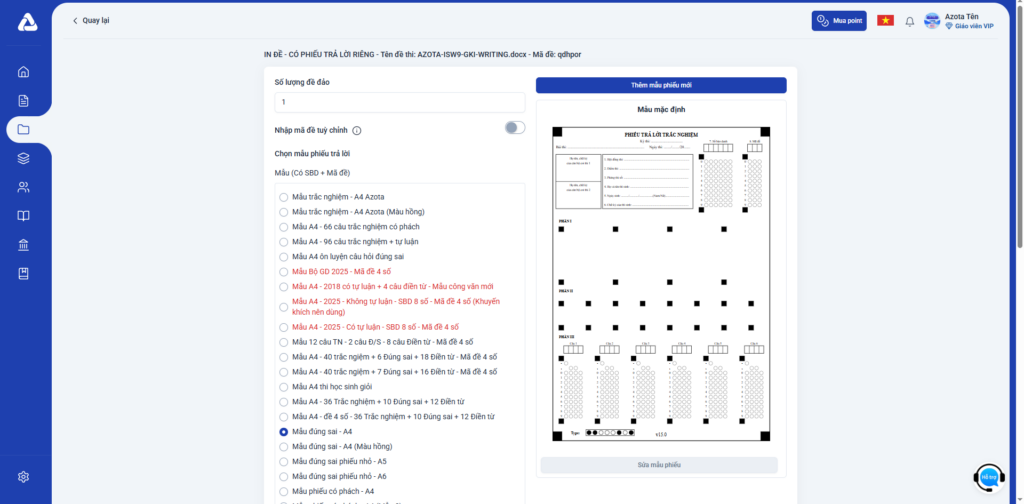Screen dimensions: 1024x504
Task: Open settings gear in sidebar
Action: coord(24,477)
